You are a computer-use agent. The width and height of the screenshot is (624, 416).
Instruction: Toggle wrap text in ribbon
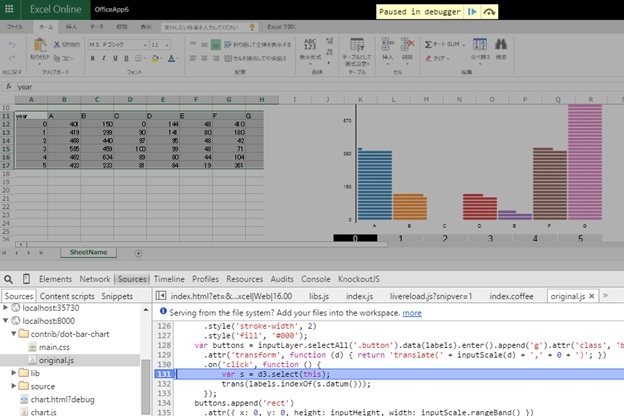tap(257, 45)
